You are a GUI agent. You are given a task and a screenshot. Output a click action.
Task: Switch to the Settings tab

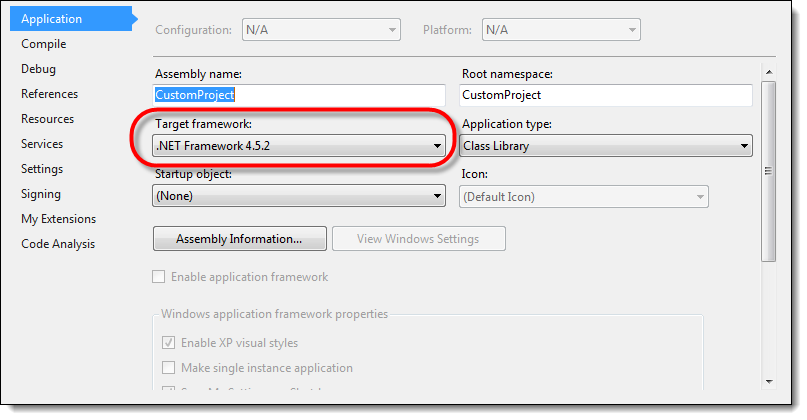click(42, 169)
